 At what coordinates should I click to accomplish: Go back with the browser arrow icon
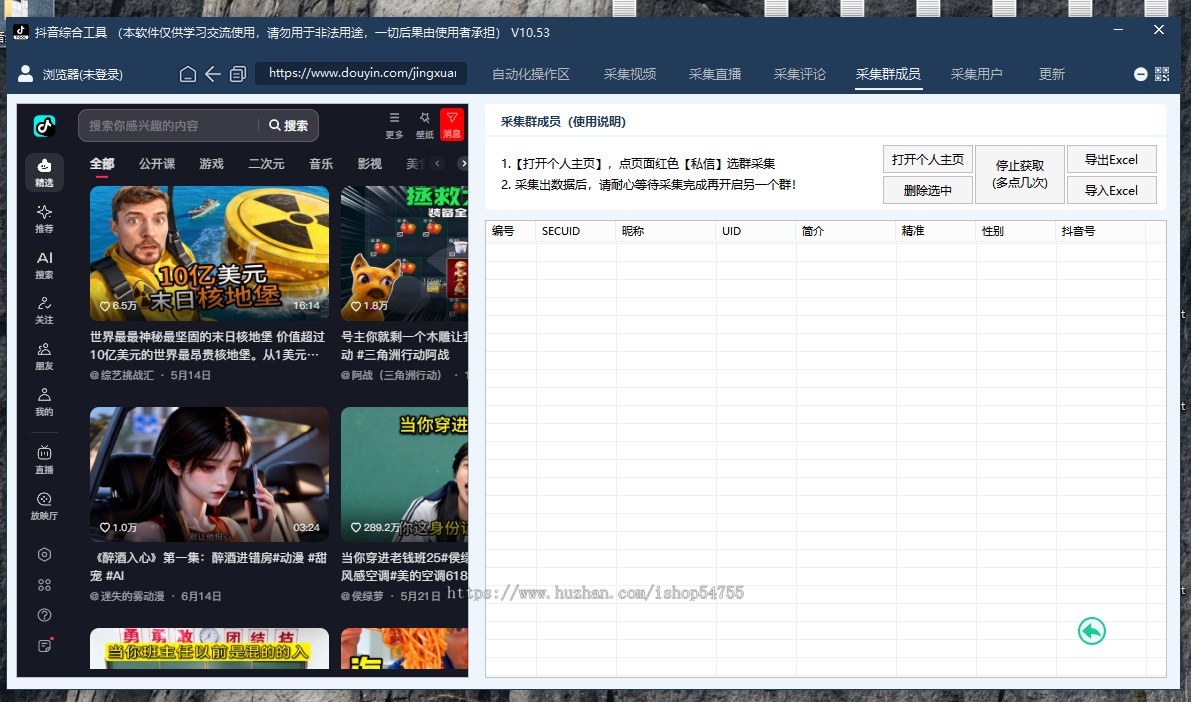(213, 74)
